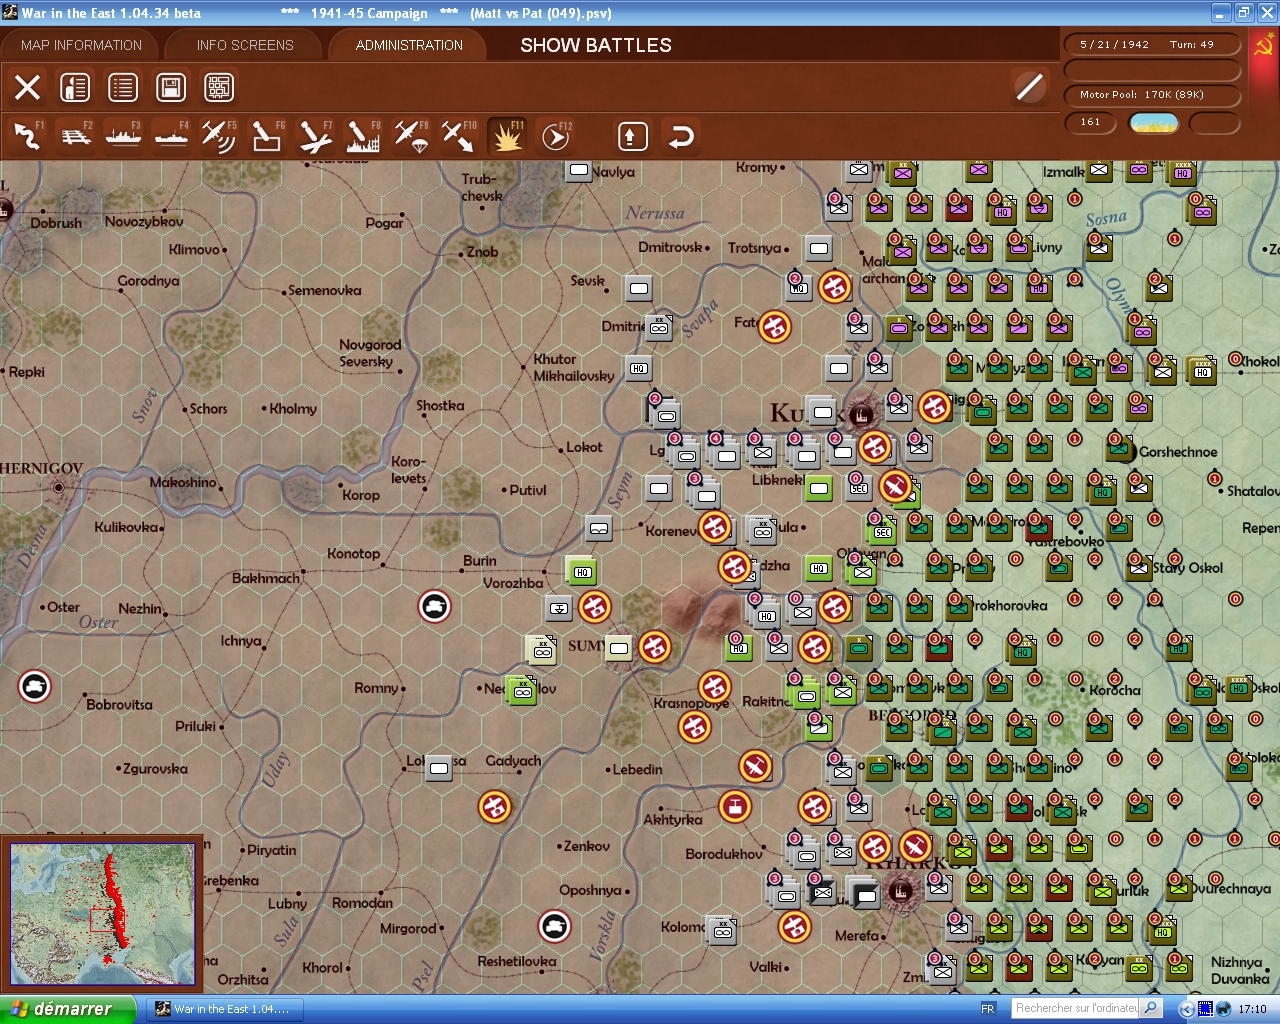This screenshot has height=1024, width=1280.
Task: Select the F9 air transport mode
Action: coord(411,136)
